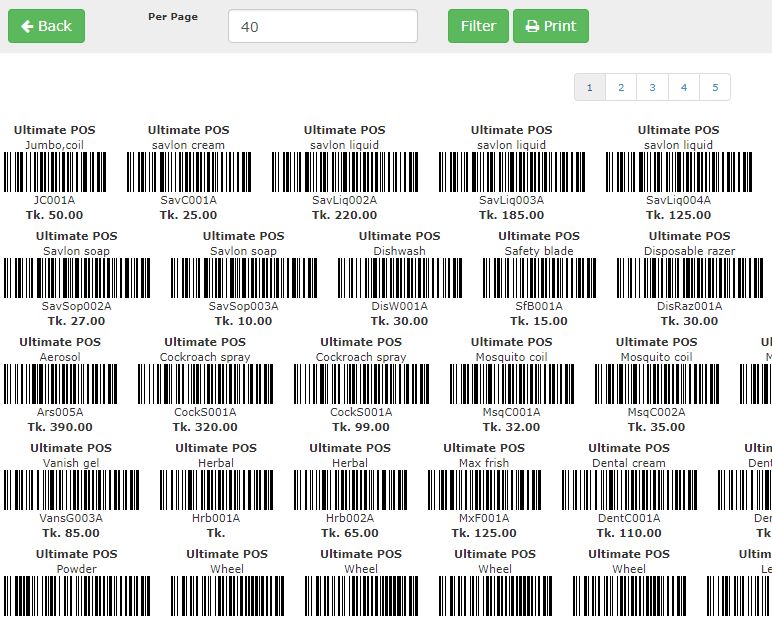Screen dimensions: 772x617
Task: Click the price 'Tk. 85.00'
Action: point(71,533)
